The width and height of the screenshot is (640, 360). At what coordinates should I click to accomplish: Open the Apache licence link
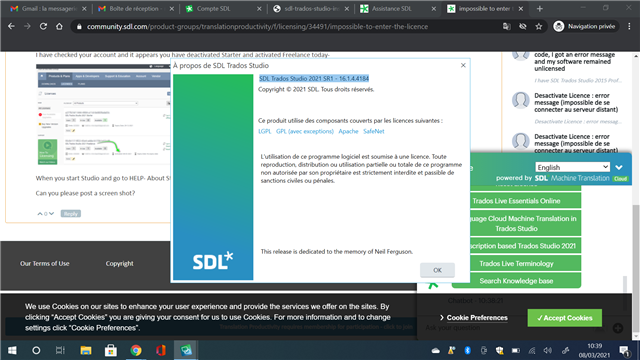(348, 131)
